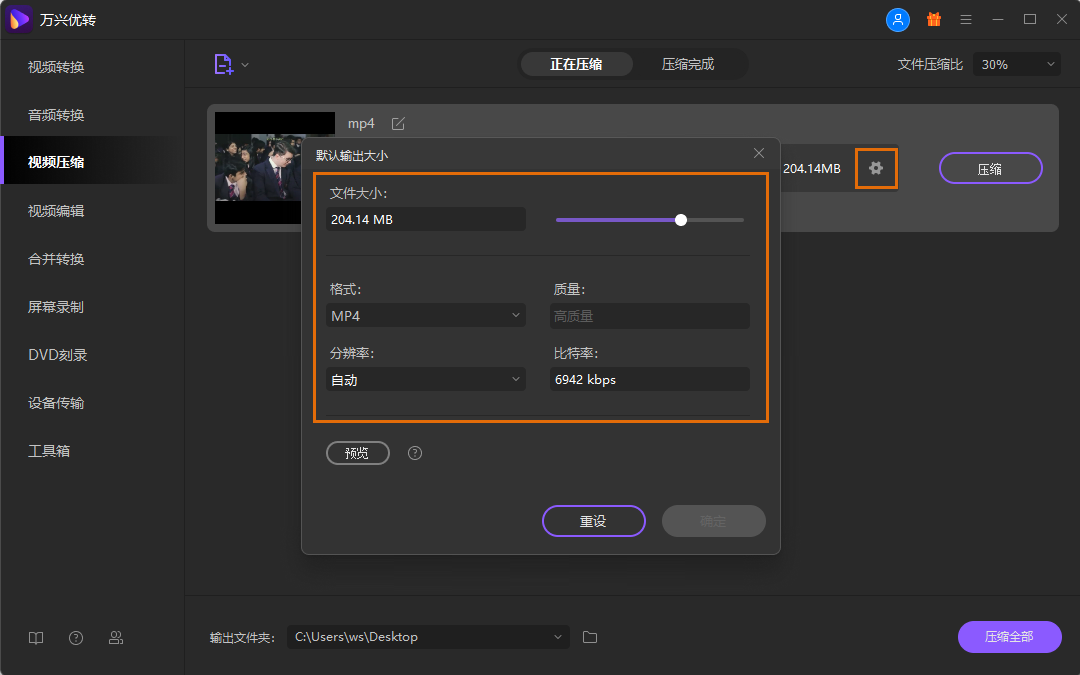Click the preview help question icon

(415, 453)
